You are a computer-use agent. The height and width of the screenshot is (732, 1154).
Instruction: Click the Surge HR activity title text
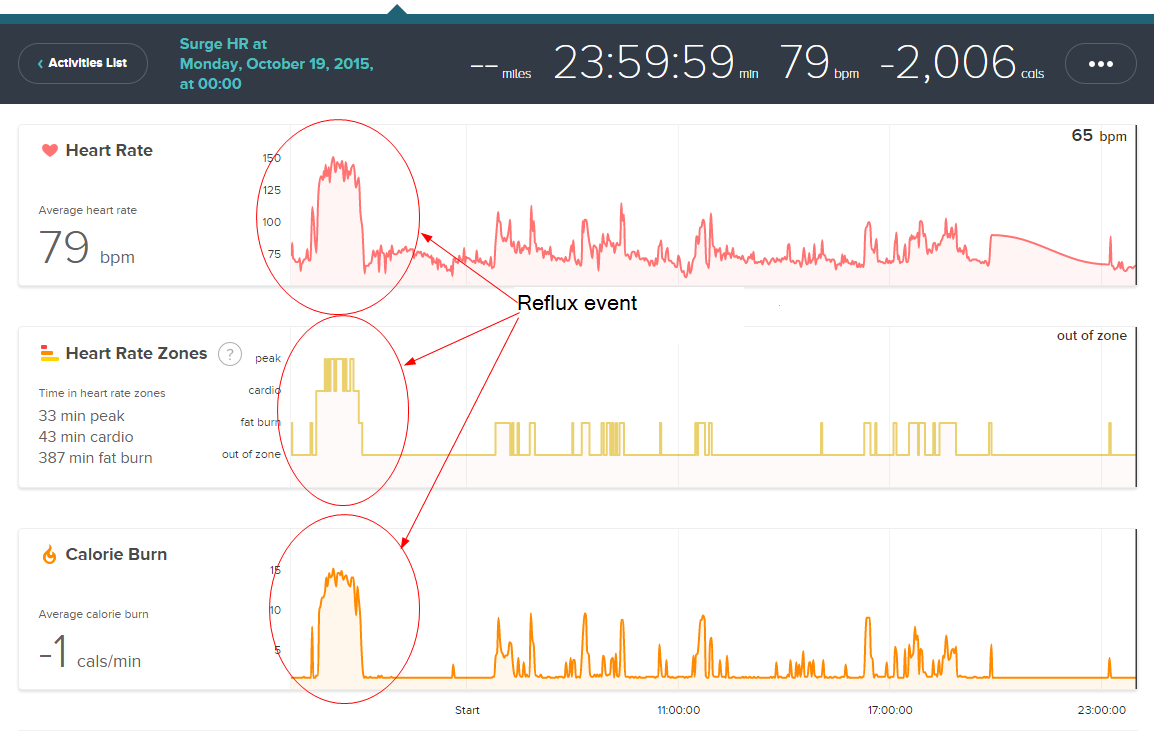pos(276,64)
